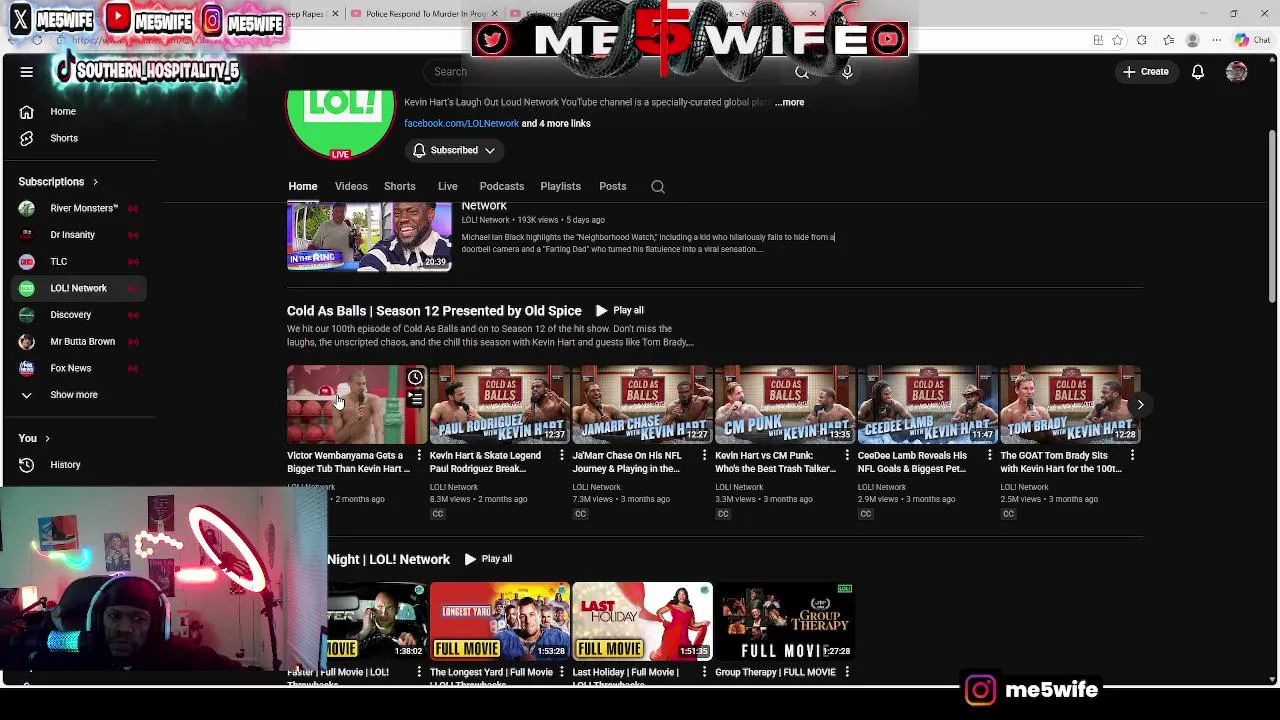
Task: Toggle CC badge on CeeDee Lamb video
Action: click(x=866, y=514)
